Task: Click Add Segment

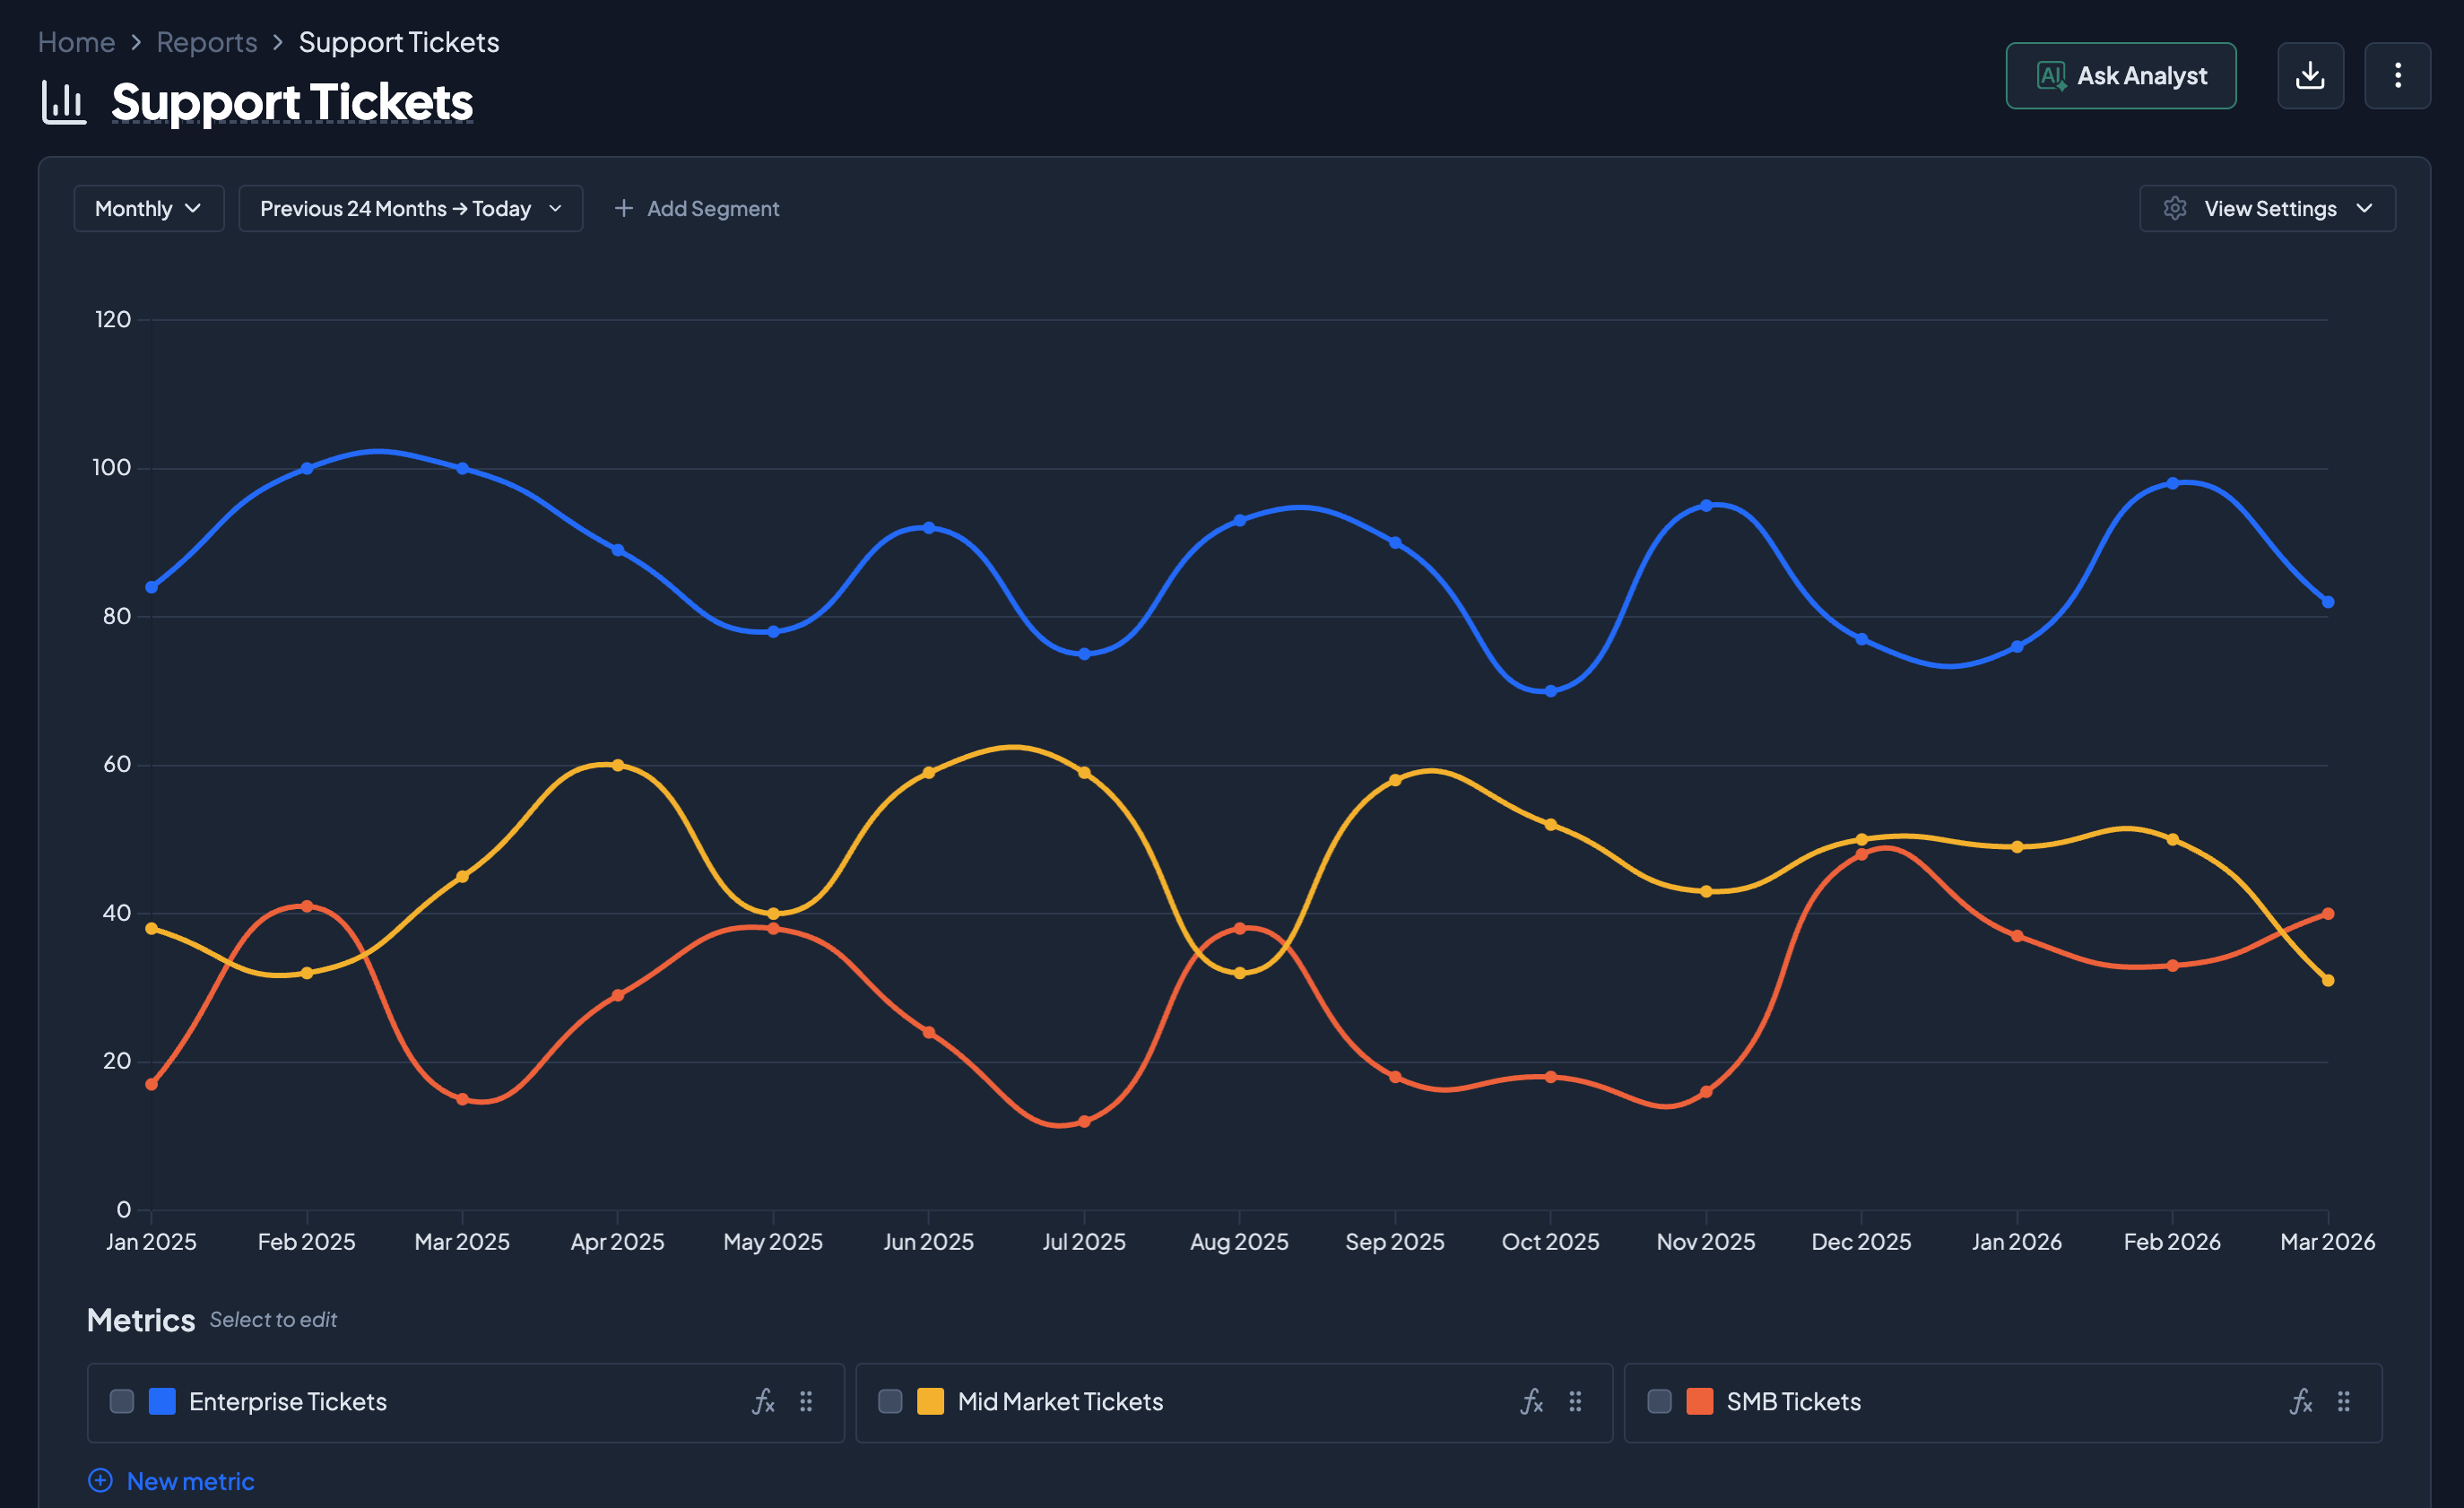Action: coord(696,209)
